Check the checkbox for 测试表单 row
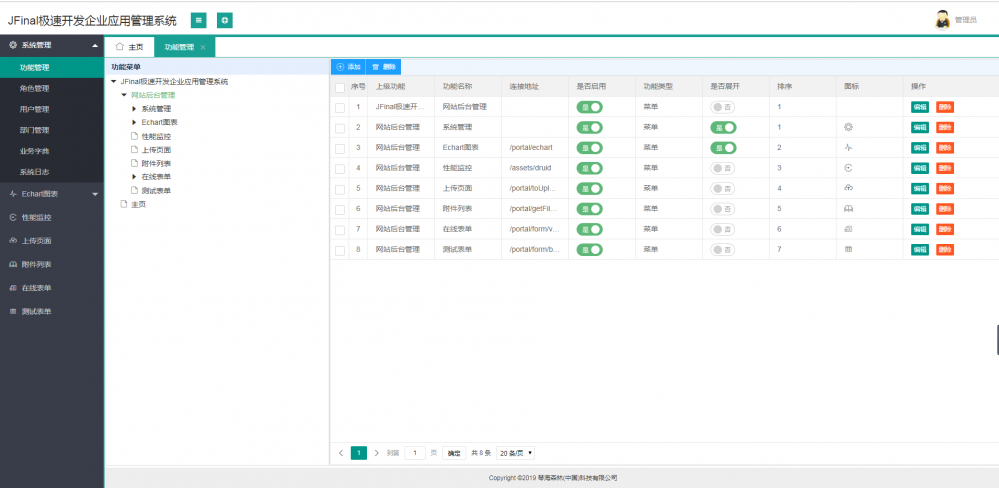The height and width of the screenshot is (488, 999). click(x=340, y=250)
